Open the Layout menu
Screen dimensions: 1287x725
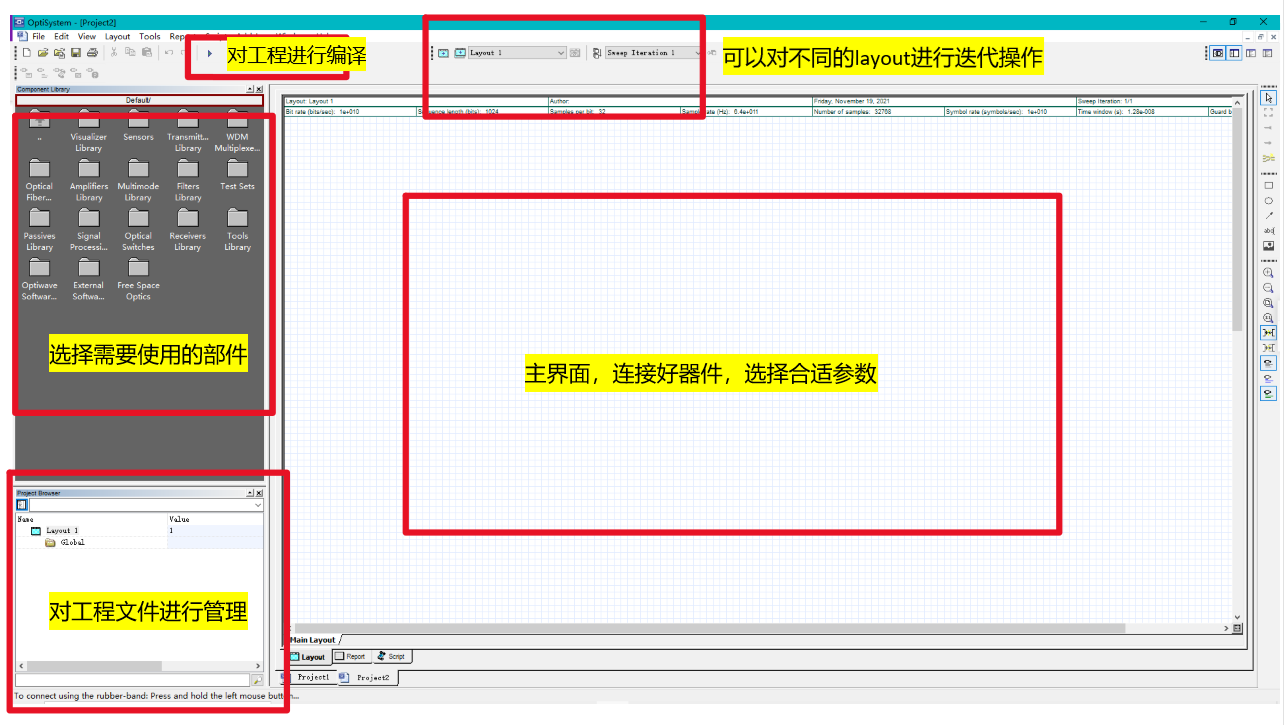tap(118, 36)
